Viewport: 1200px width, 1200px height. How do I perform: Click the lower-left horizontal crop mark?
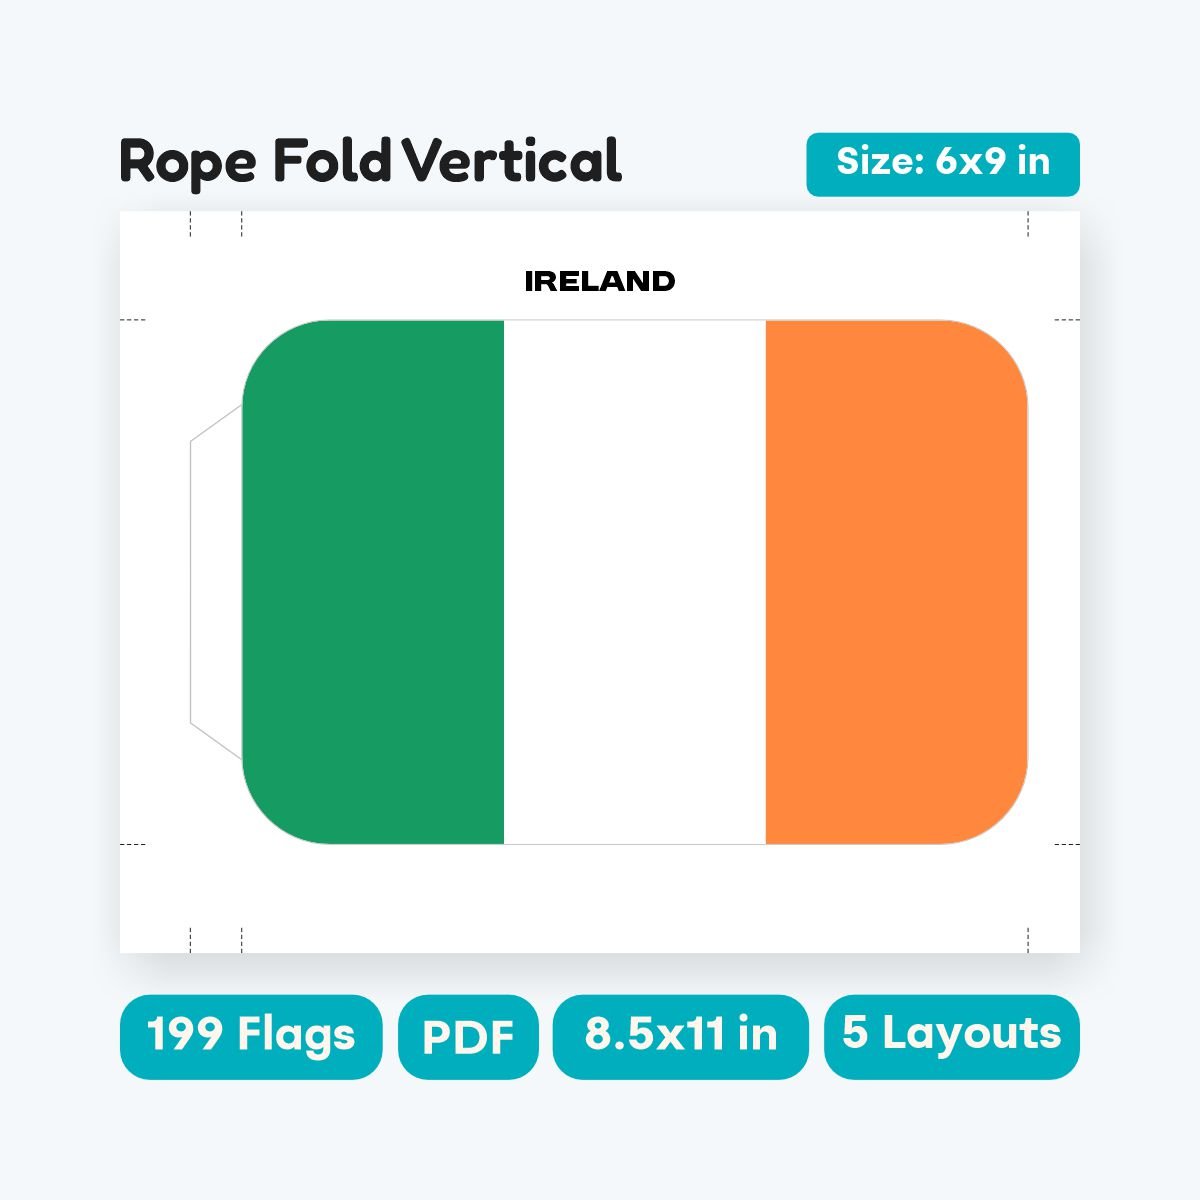(x=133, y=844)
